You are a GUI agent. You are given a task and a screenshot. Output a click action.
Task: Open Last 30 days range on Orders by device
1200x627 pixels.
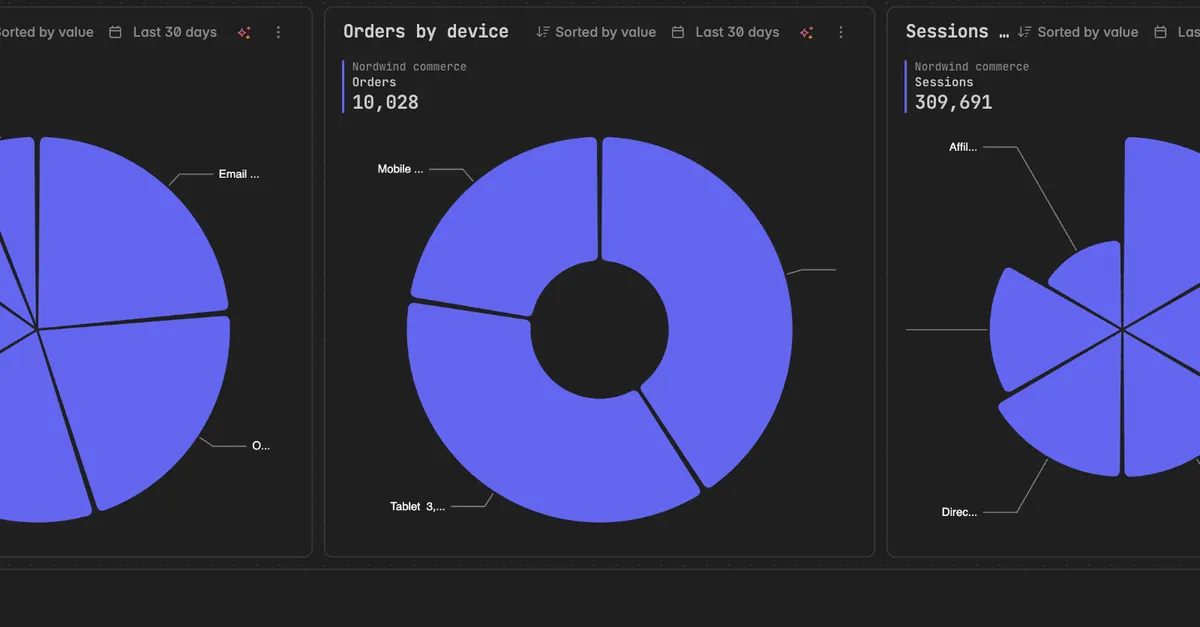725,32
